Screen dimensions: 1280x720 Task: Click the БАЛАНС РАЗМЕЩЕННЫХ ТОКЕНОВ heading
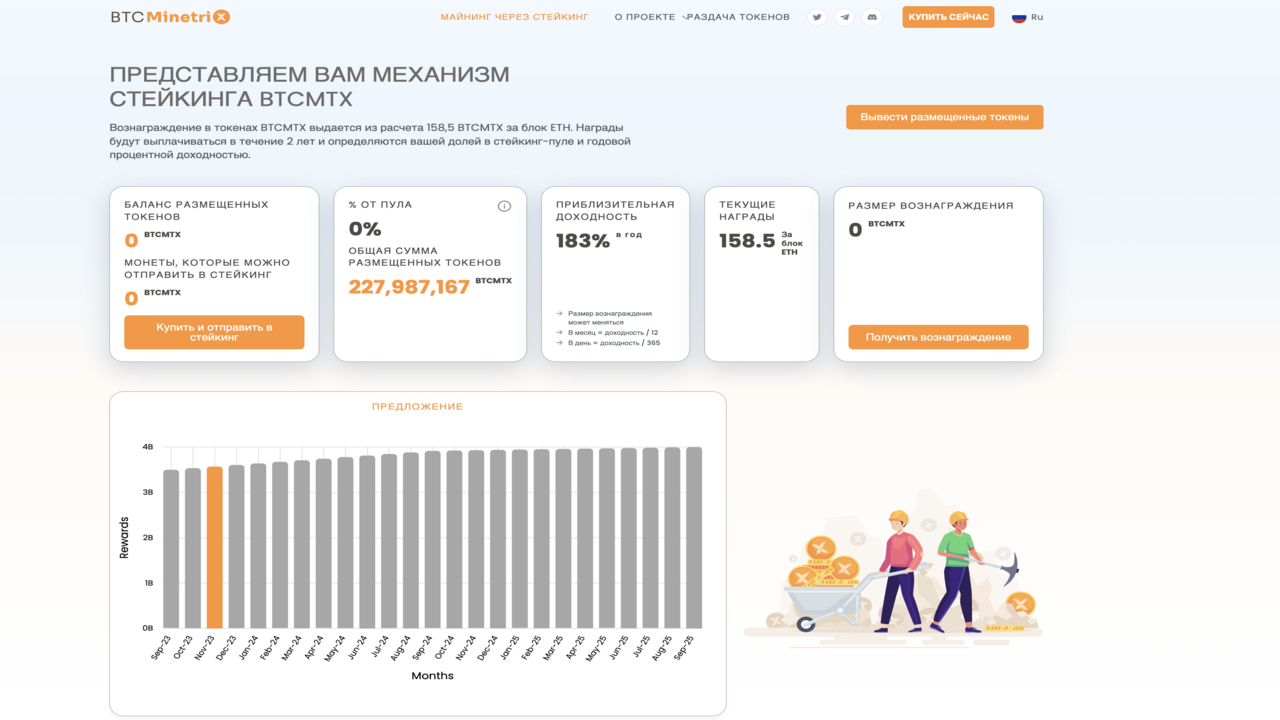(197, 211)
